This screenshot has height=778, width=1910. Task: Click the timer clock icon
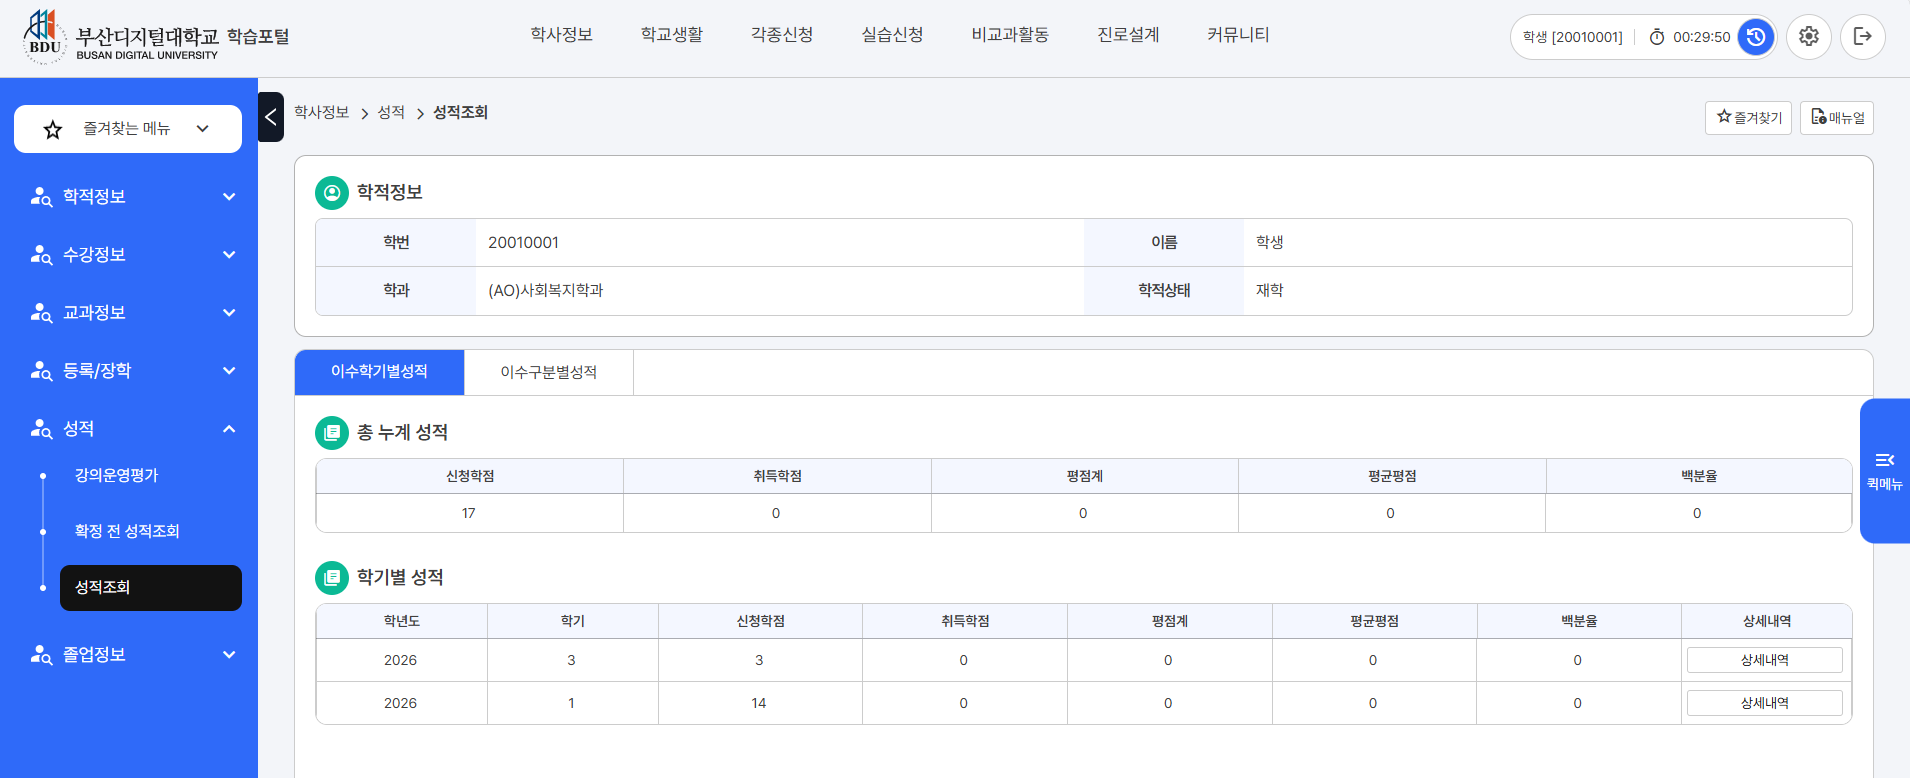[x=1657, y=37]
